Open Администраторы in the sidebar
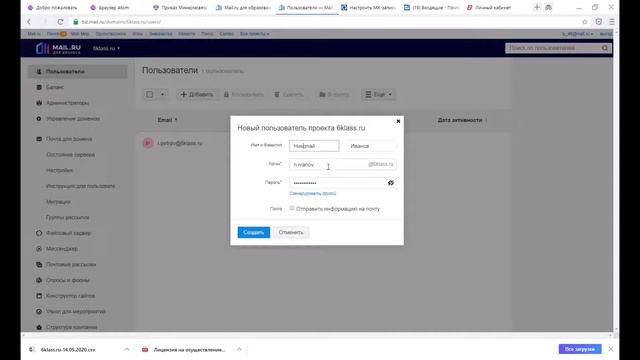The image size is (640, 360). 67,103
